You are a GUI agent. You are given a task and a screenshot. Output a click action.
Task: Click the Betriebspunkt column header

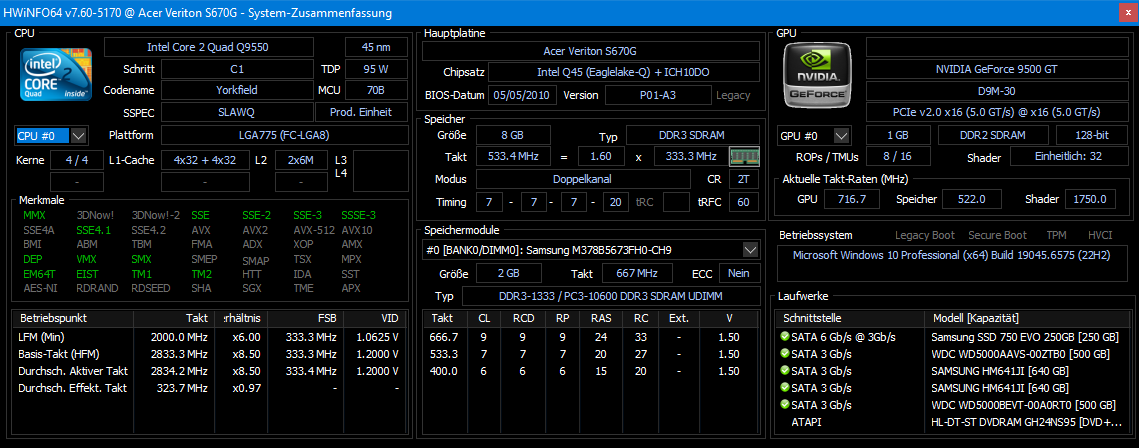[x=72, y=317]
